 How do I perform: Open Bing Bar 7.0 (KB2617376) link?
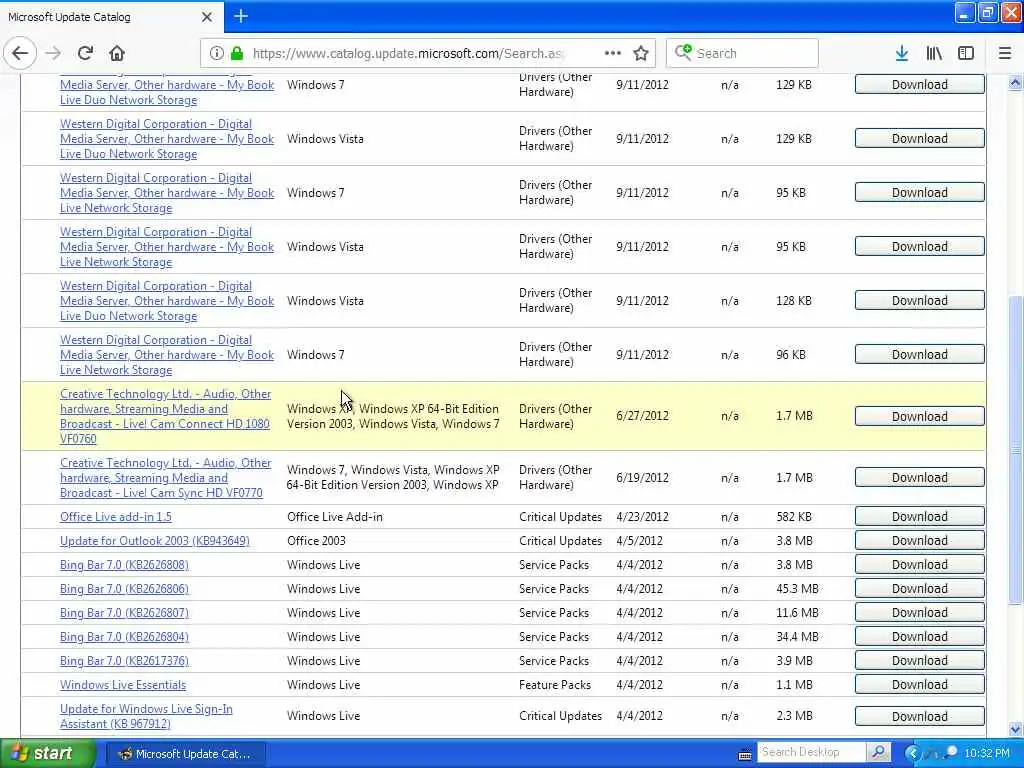[x=124, y=661]
